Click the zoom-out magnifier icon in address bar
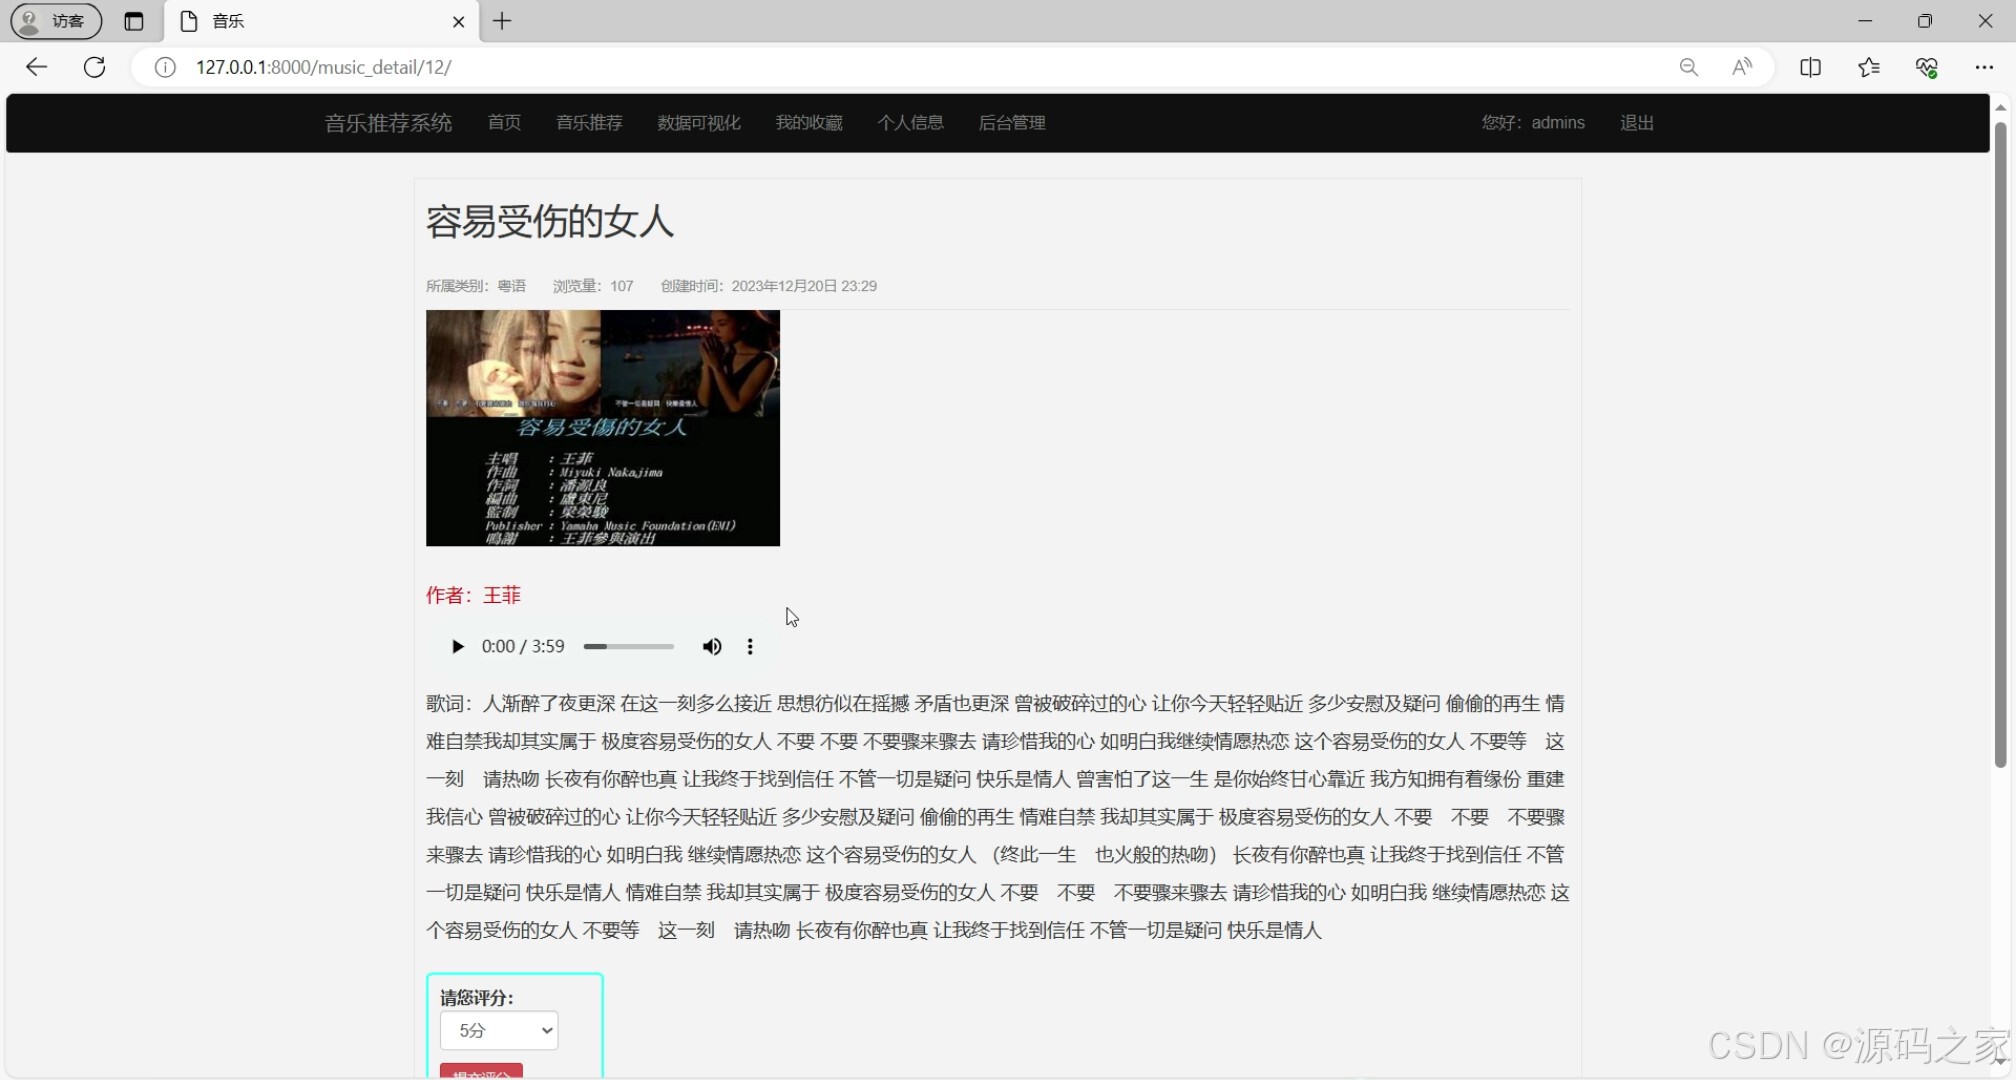This screenshot has height=1080, width=2016. [1690, 67]
